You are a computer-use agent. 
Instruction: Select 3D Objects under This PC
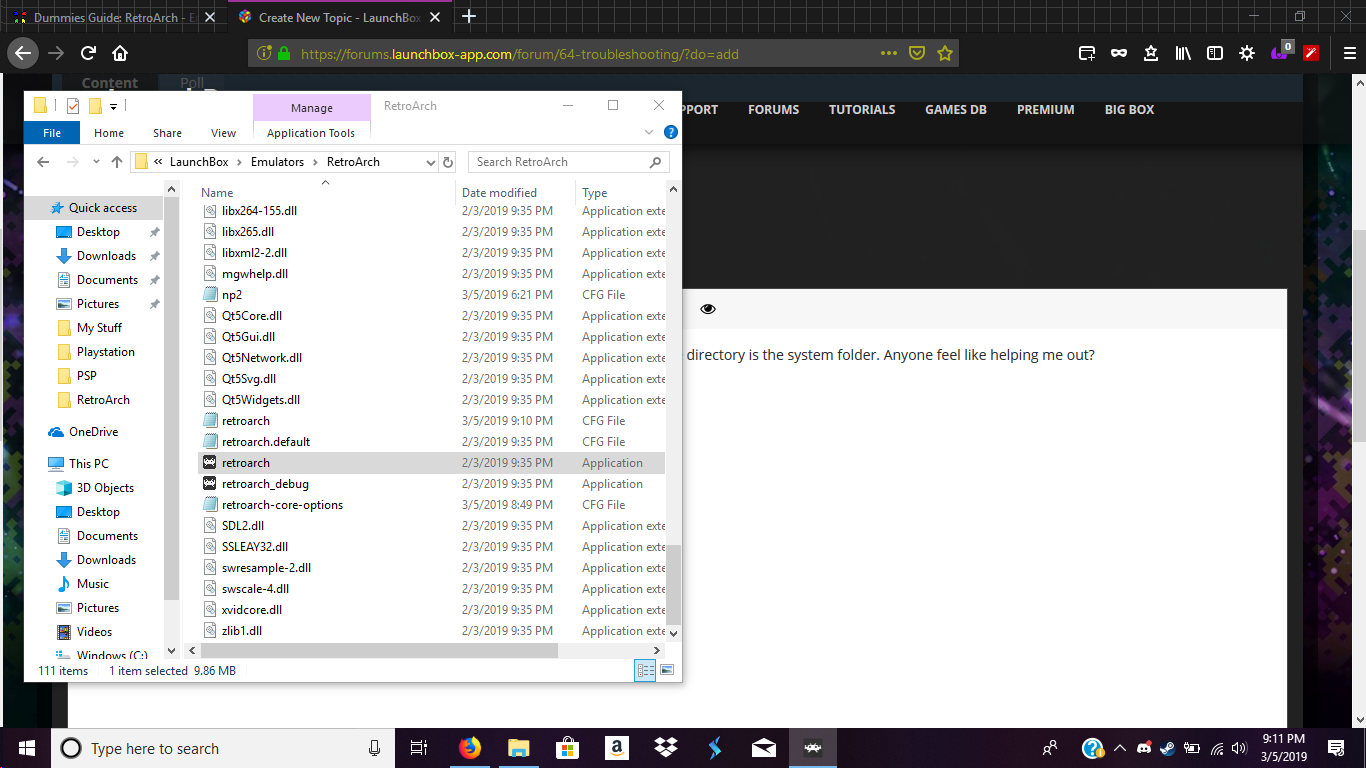point(105,488)
